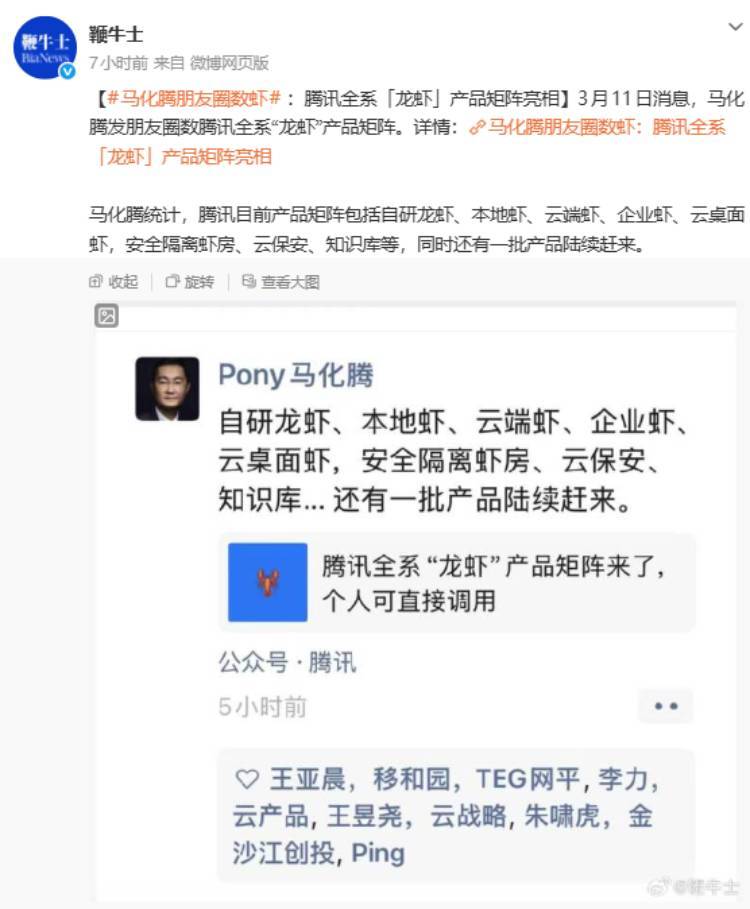Image resolution: width=750 pixels, height=909 pixels.
Task: Open the post options chevron dropdown
Action: coord(735,27)
